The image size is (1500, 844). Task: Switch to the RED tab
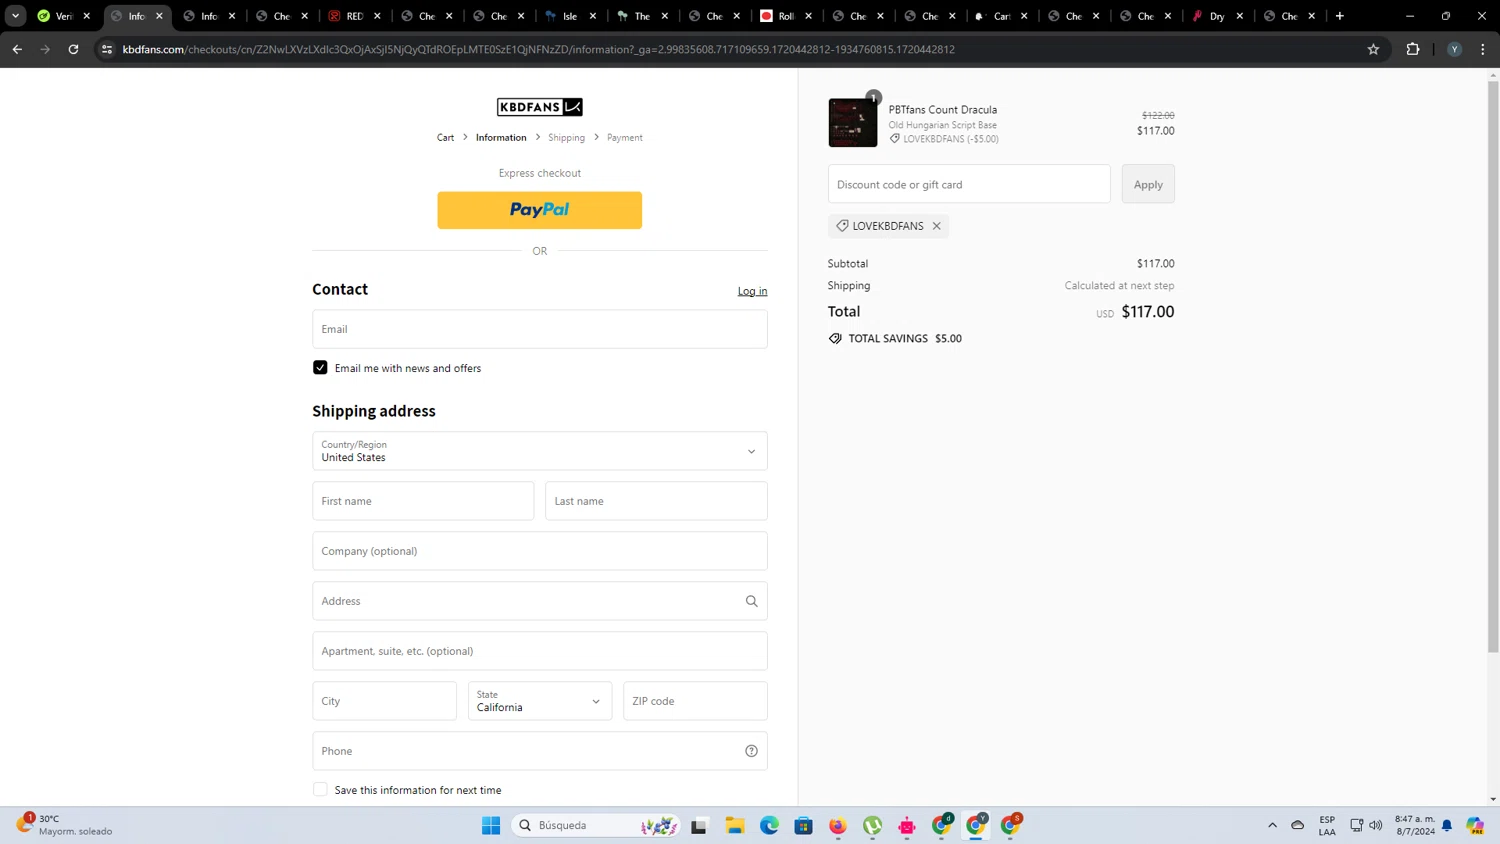tap(354, 16)
